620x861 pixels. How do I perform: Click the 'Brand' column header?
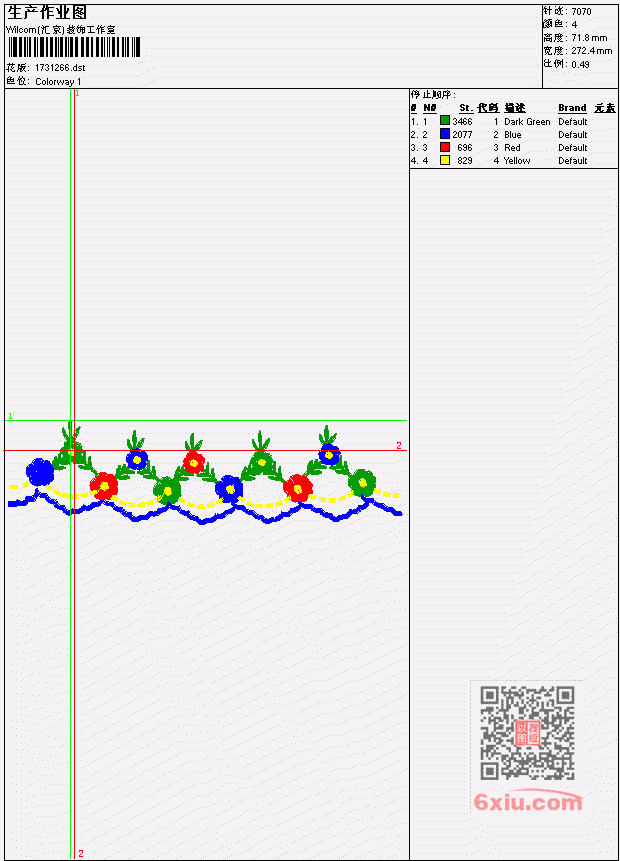tap(572, 108)
